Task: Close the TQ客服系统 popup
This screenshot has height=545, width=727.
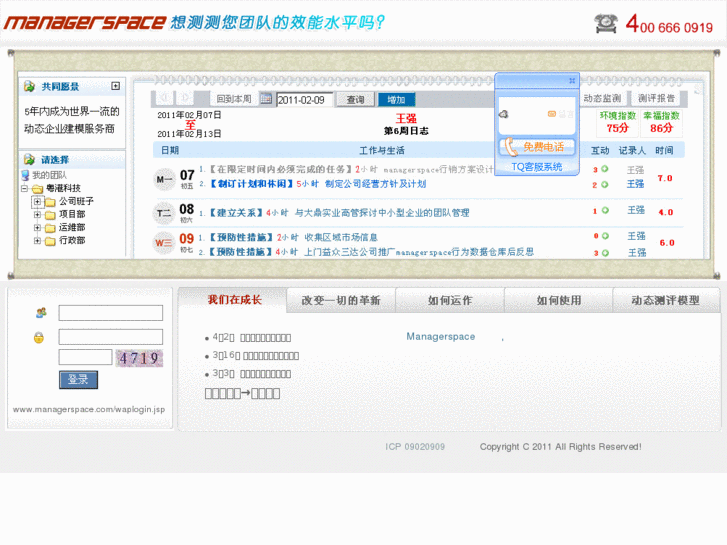Action: coord(572,81)
